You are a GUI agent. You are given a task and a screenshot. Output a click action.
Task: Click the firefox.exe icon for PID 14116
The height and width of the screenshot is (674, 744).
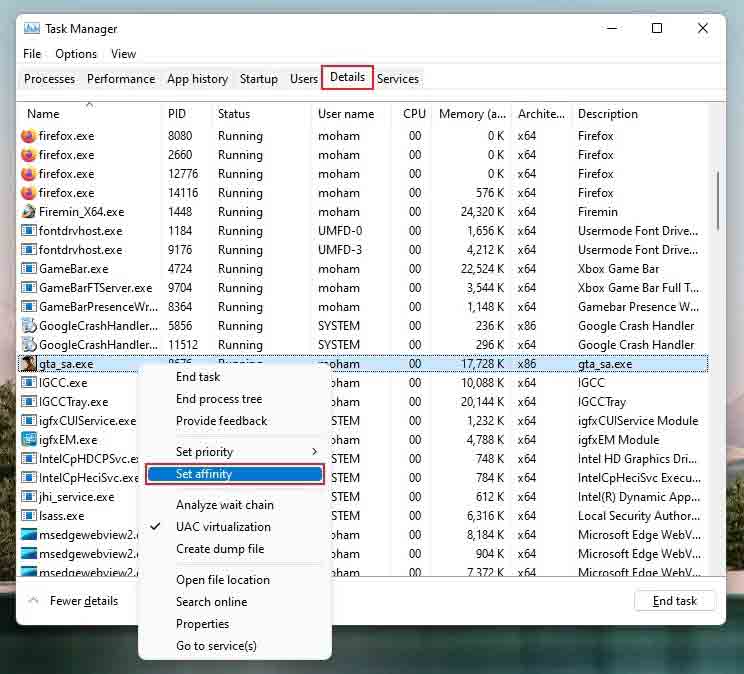coord(28,193)
